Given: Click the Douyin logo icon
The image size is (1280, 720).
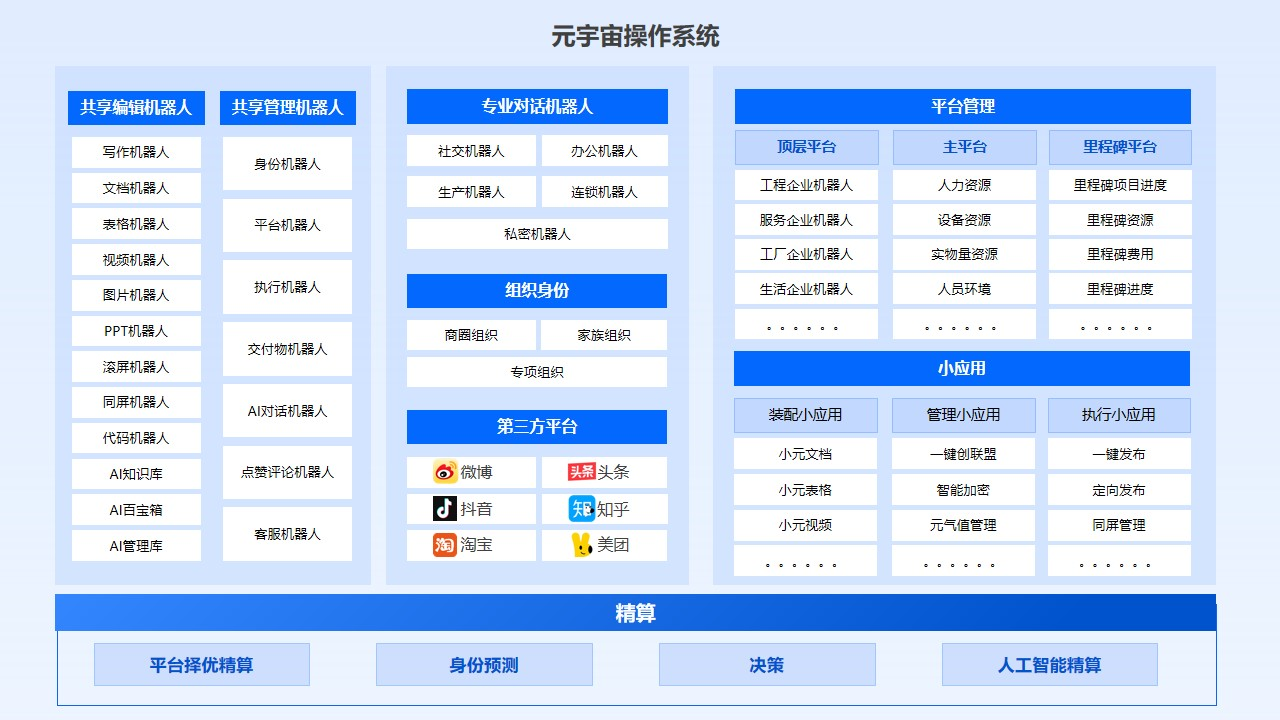Looking at the screenshot, I should pyautogui.click(x=445, y=508).
